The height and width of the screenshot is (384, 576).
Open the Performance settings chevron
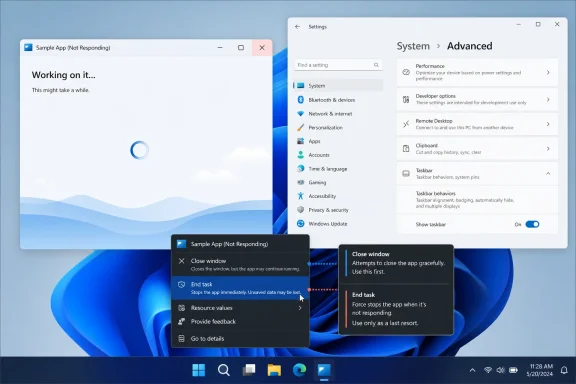(548, 72)
